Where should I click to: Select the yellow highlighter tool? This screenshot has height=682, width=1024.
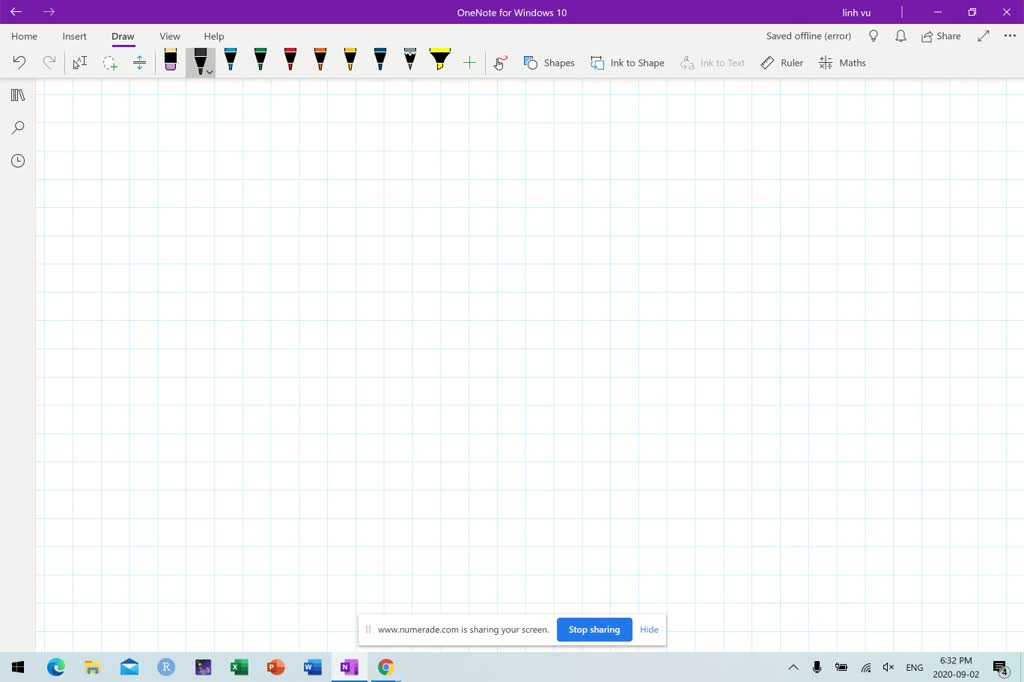click(x=439, y=62)
